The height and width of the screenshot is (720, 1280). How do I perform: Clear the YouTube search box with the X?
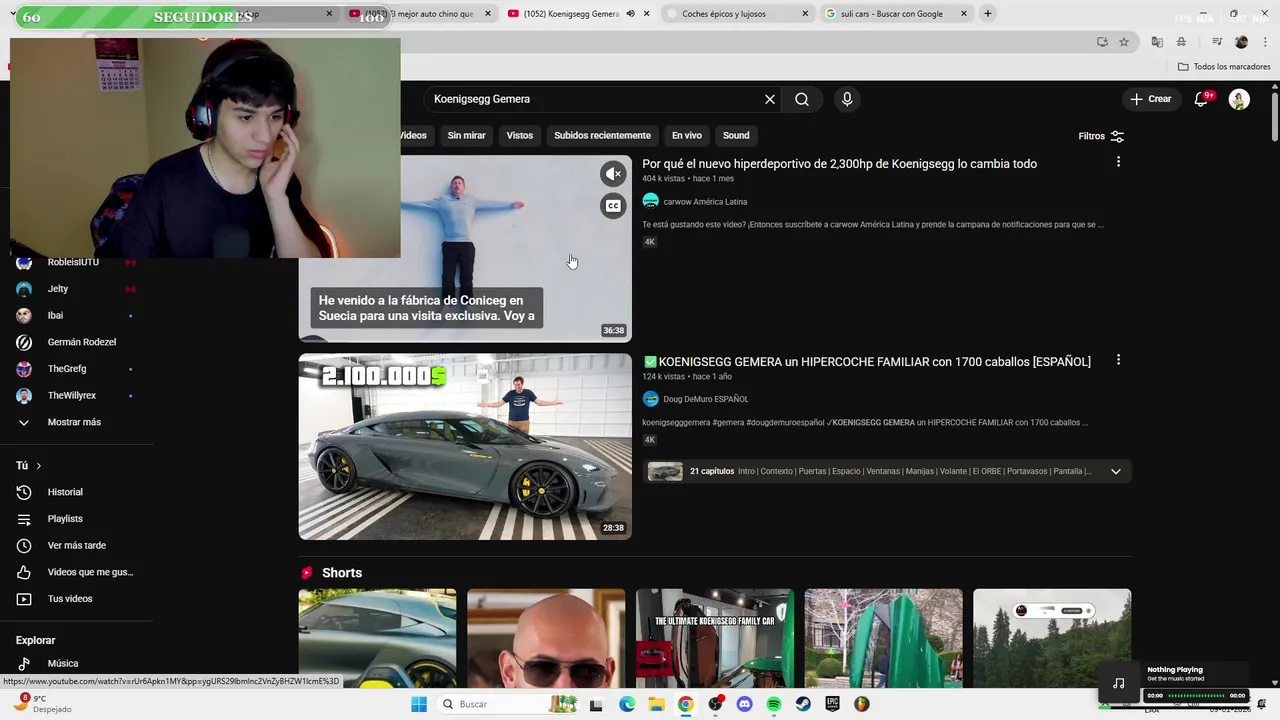point(770,99)
